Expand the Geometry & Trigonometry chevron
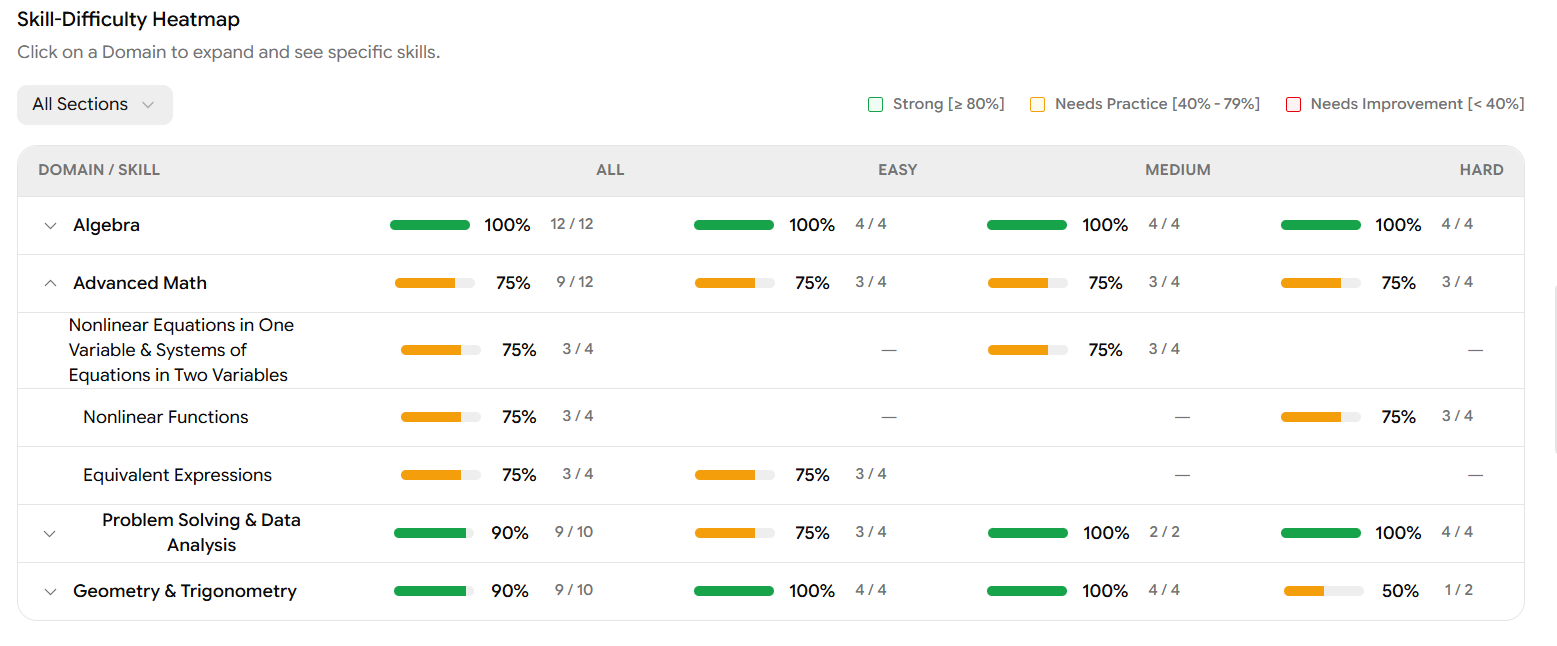This screenshot has height=646, width=1557. click(x=50, y=592)
